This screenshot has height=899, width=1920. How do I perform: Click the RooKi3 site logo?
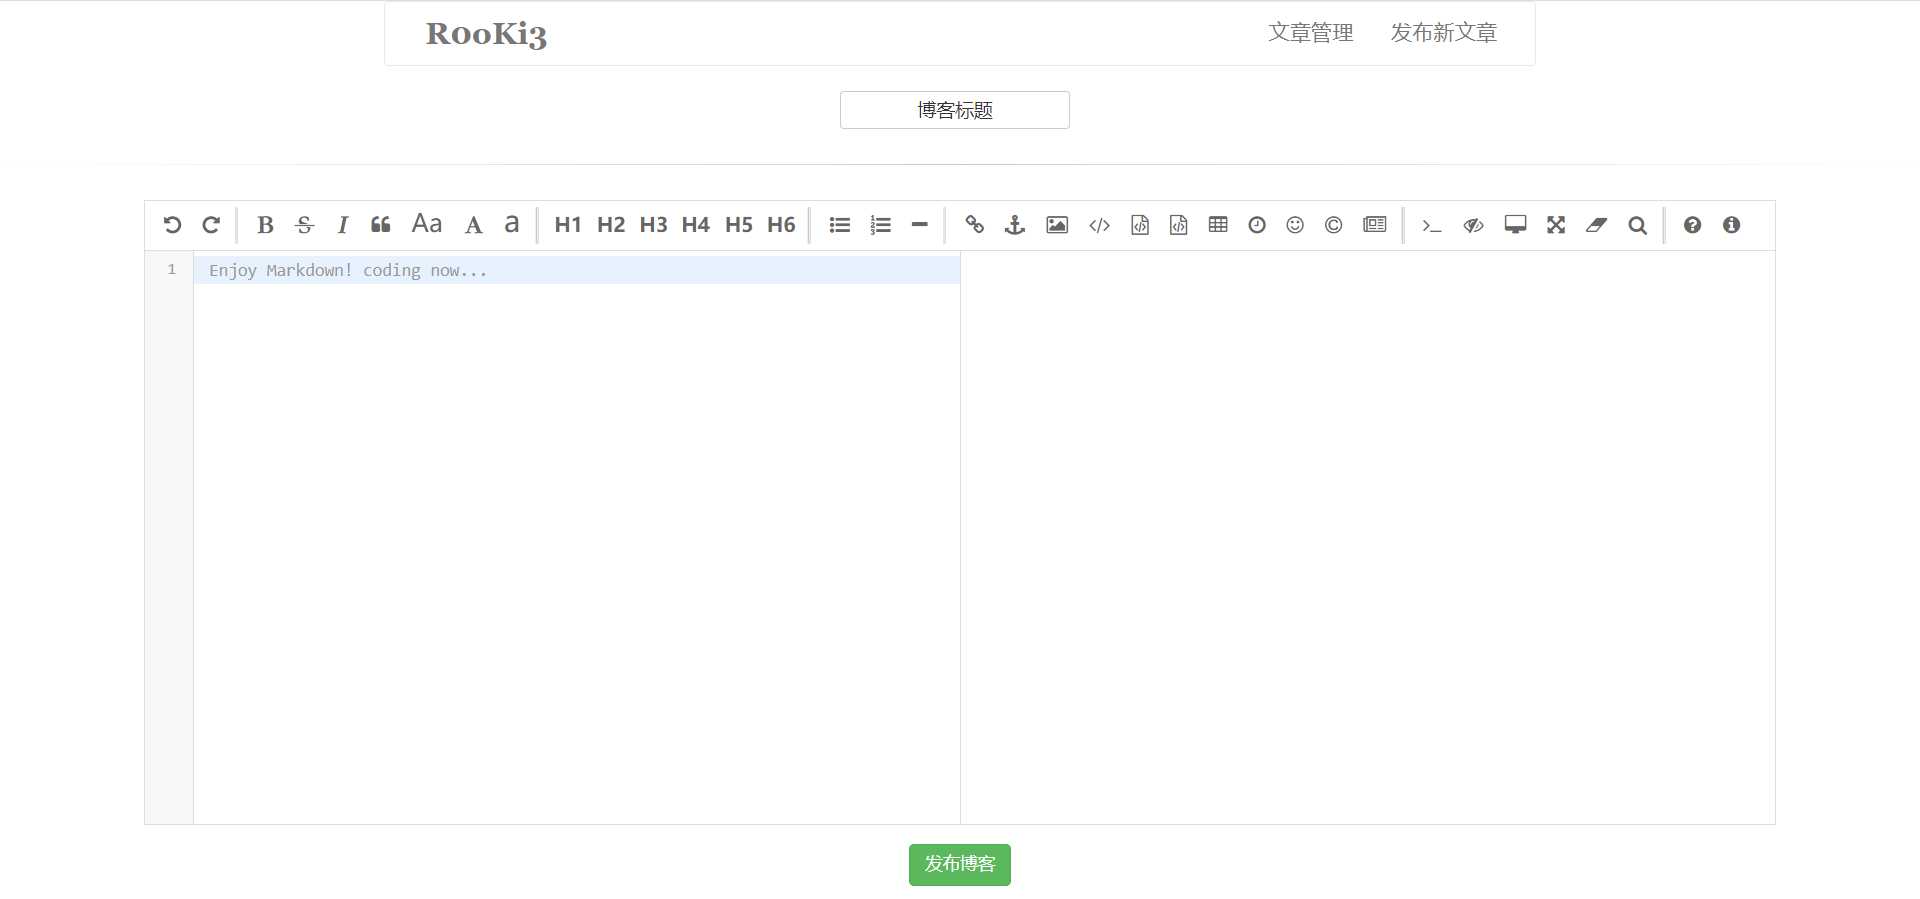coord(486,34)
